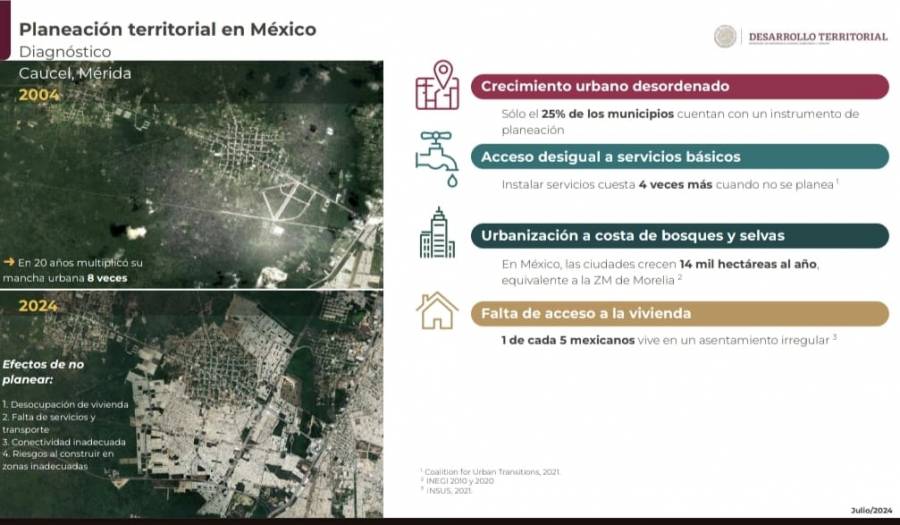Click the 'INEGI 2010 y 2020' footnote
900x525 pixels.
tap(458, 481)
